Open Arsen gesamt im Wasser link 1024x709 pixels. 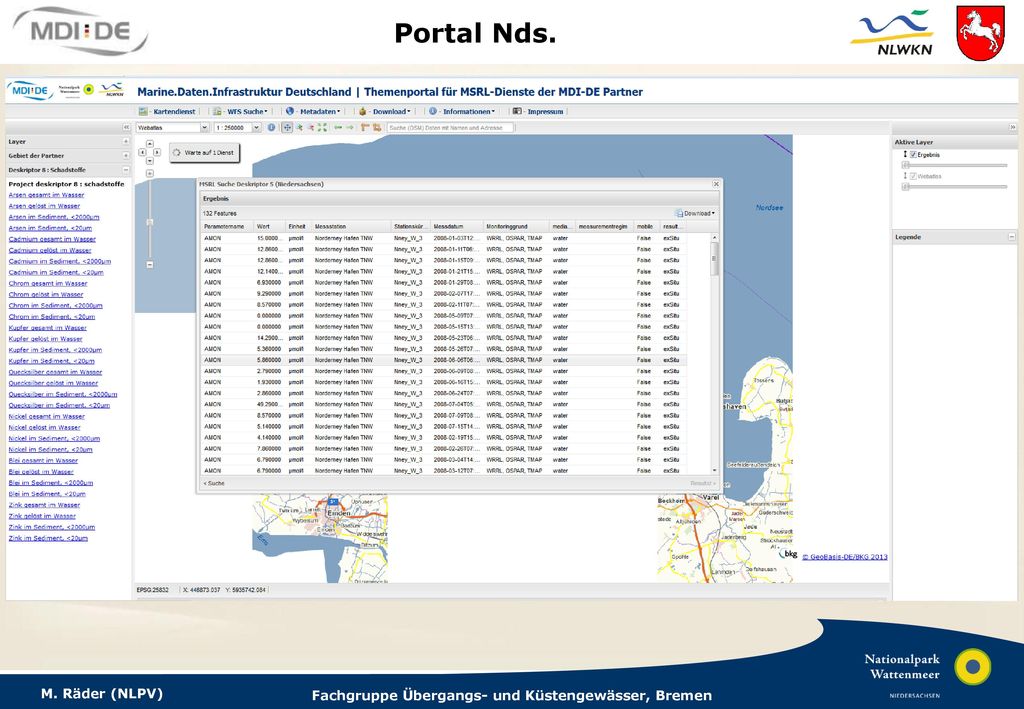tap(46, 195)
